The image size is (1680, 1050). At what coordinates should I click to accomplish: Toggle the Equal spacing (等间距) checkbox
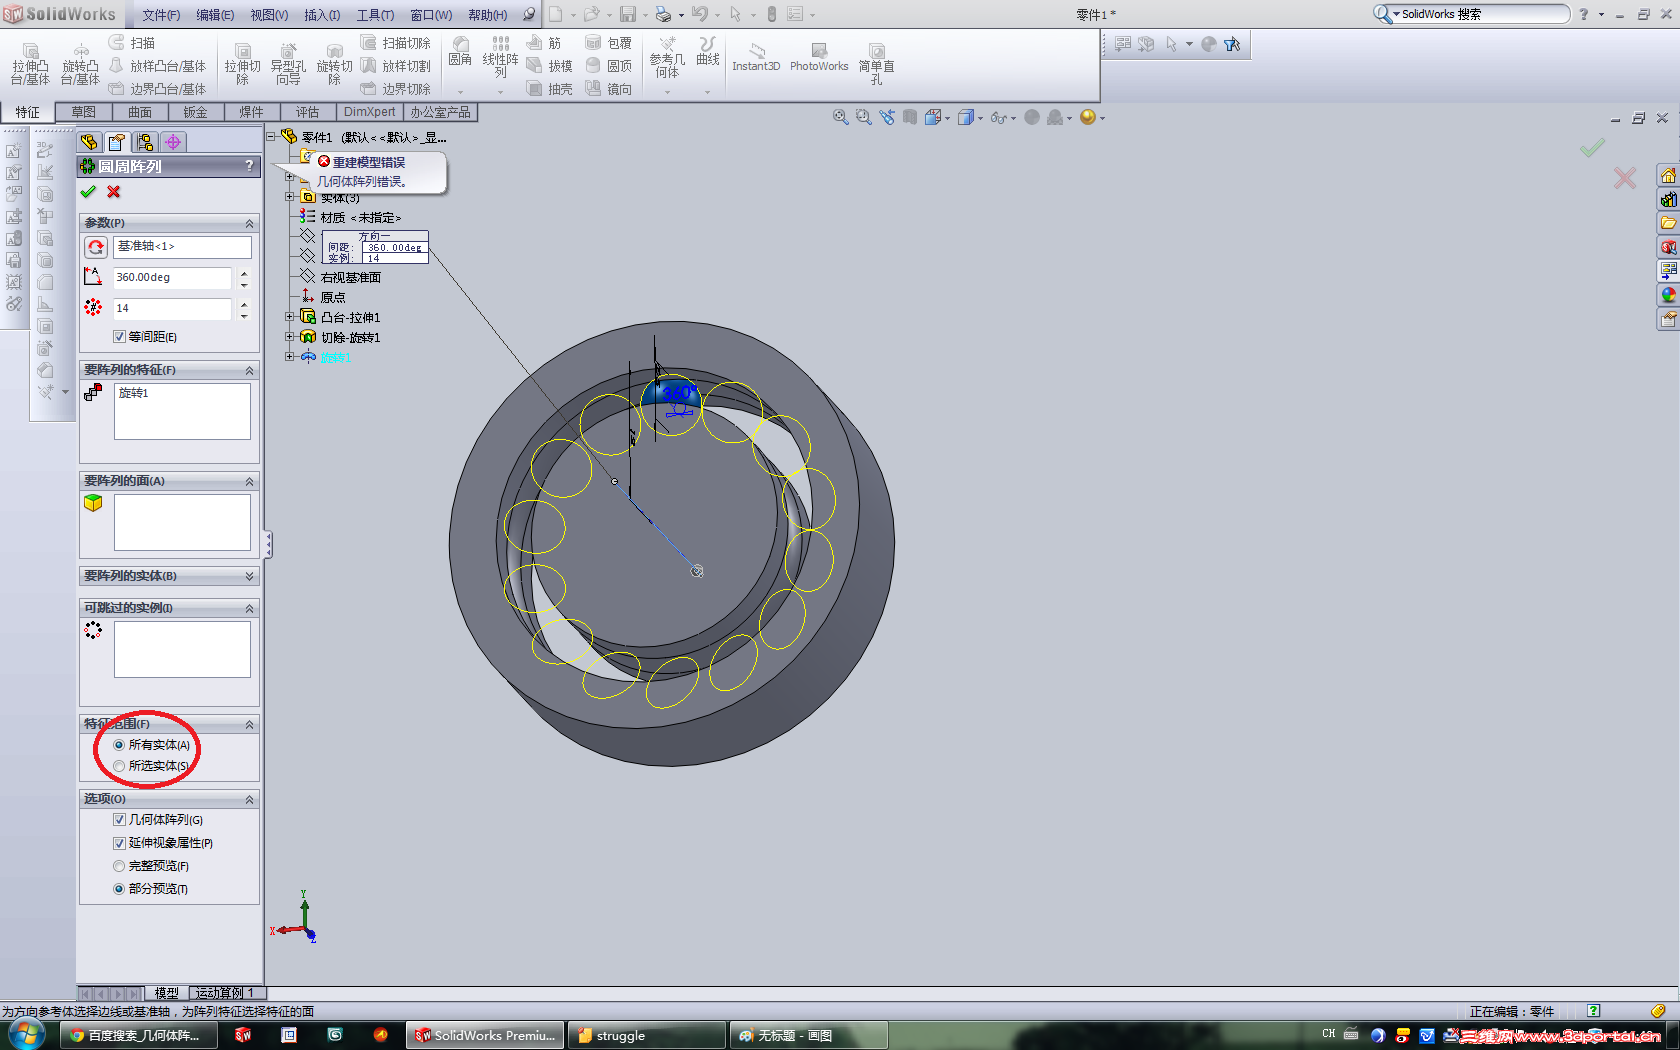(119, 337)
